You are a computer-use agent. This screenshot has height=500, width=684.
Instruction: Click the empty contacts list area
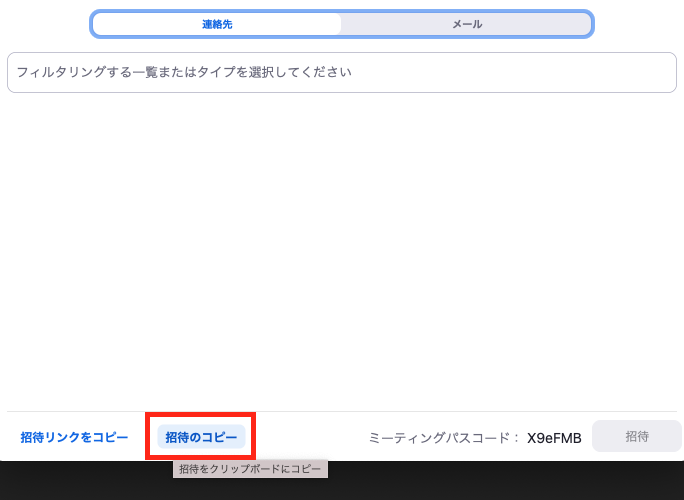[342, 250]
